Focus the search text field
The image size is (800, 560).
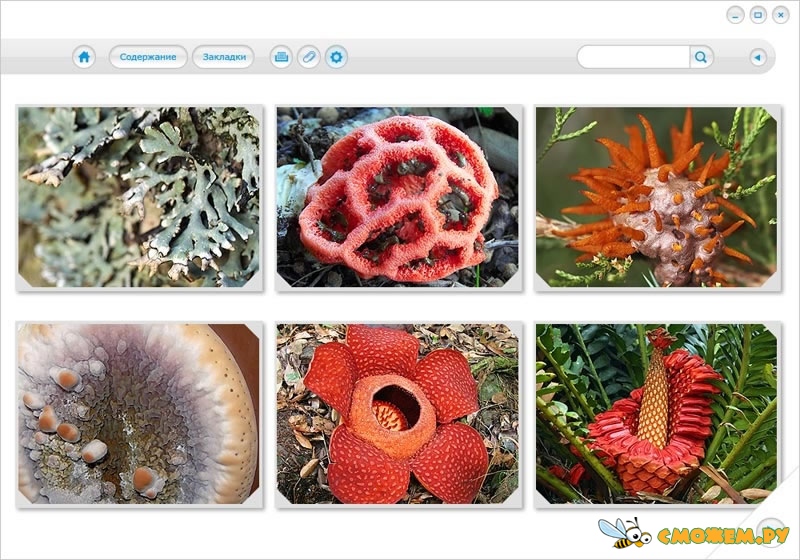(634, 57)
